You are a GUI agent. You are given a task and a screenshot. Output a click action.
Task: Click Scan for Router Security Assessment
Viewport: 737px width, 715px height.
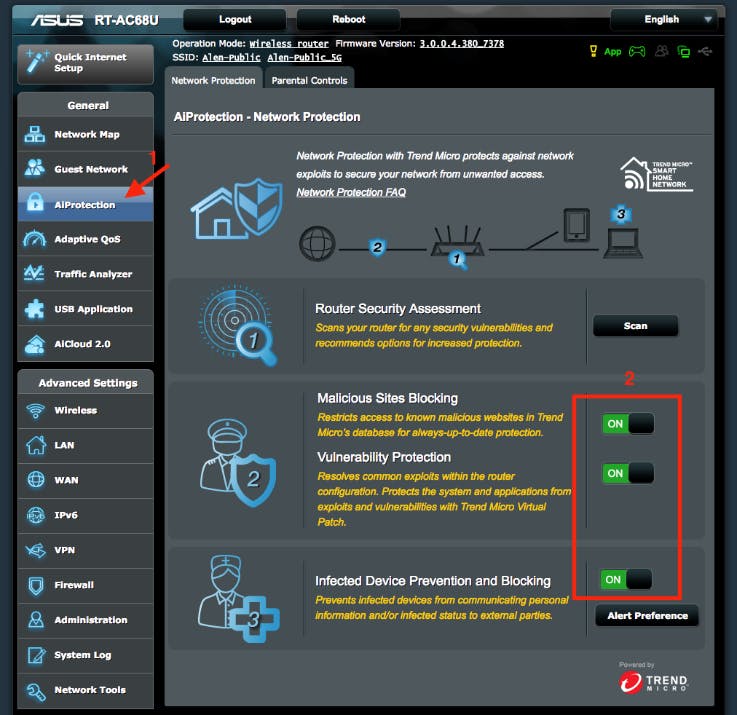(635, 326)
